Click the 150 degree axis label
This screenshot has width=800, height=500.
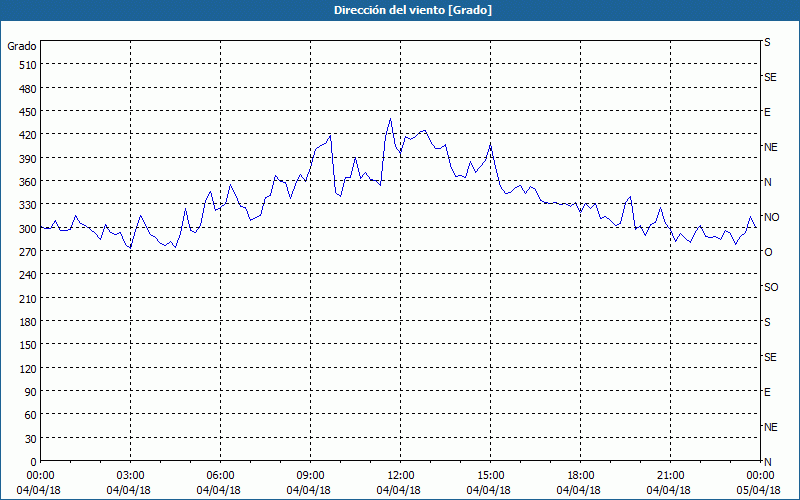point(28,345)
